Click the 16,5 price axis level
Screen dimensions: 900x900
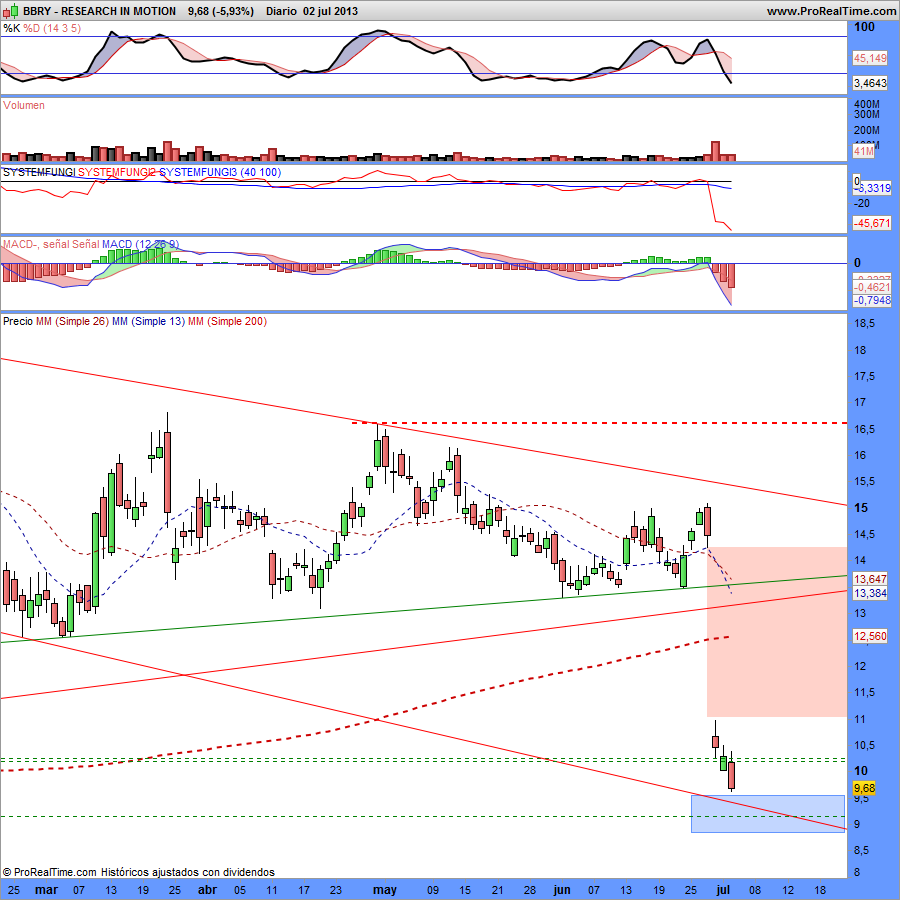[x=864, y=429]
